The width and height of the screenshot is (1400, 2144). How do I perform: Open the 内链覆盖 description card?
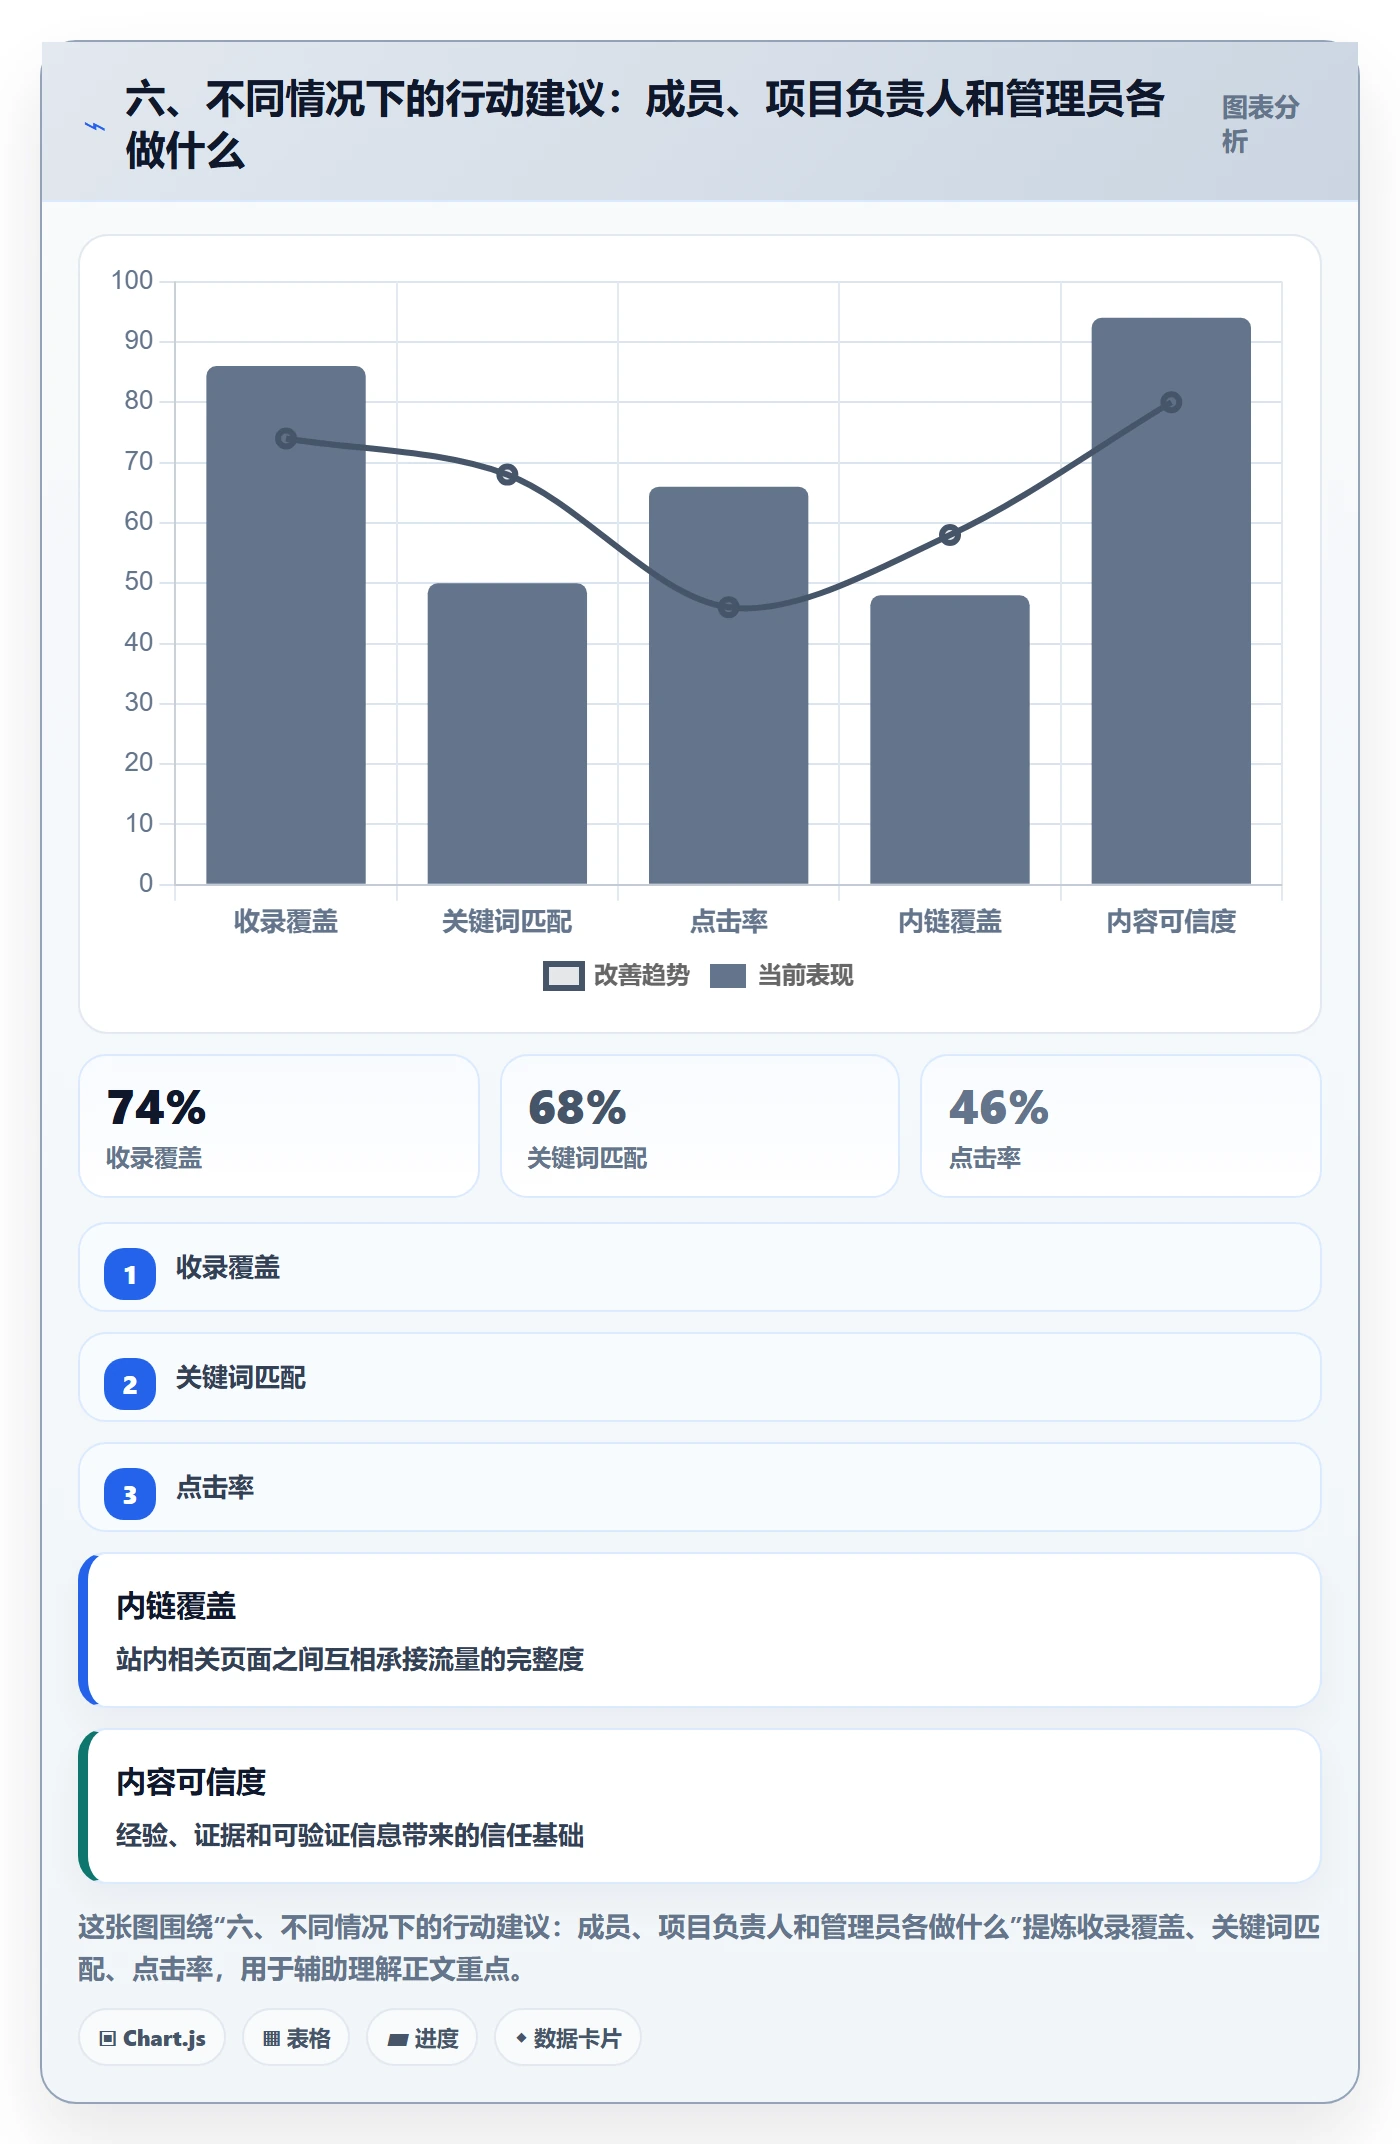click(x=700, y=1630)
